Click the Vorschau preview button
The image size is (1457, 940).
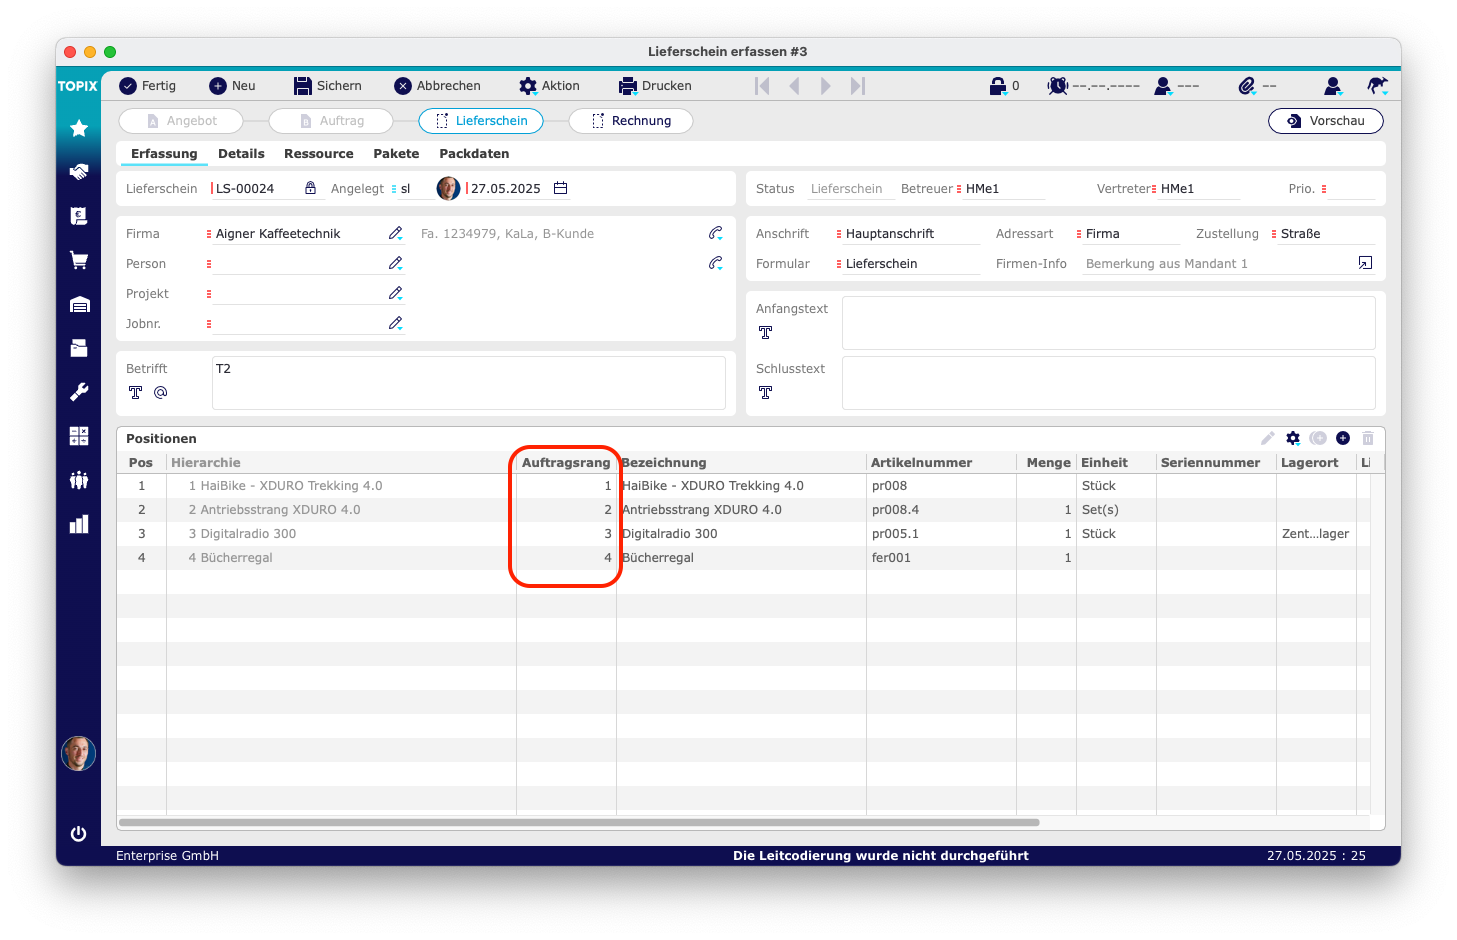tap(1326, 121)
